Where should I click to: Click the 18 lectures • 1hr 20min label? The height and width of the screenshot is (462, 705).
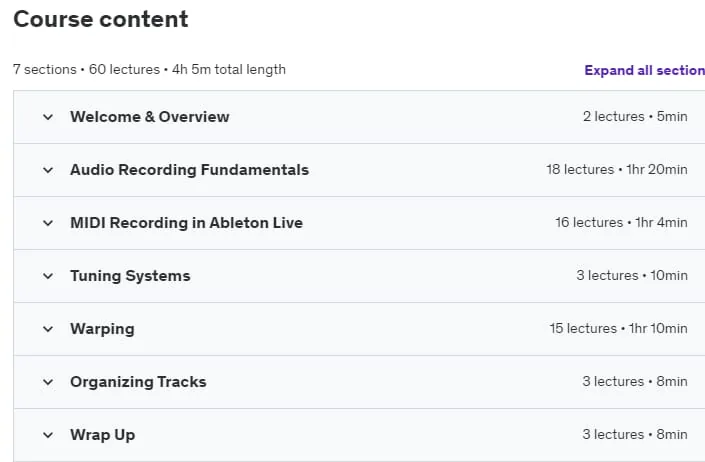pyautogui.click(x=617, y=169)
